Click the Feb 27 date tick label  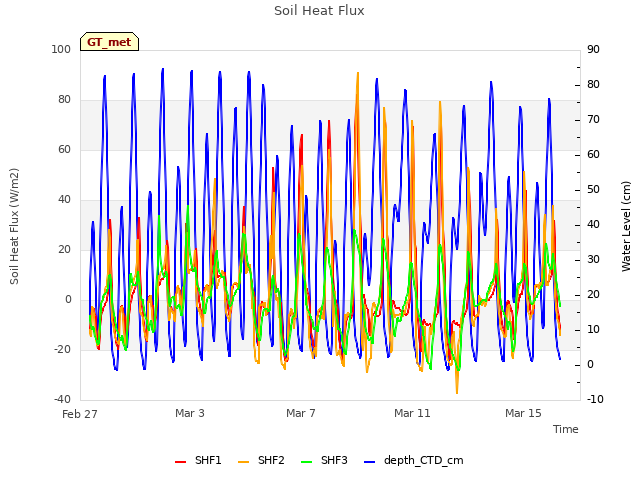pyautogui.click(x=80, y=414)
